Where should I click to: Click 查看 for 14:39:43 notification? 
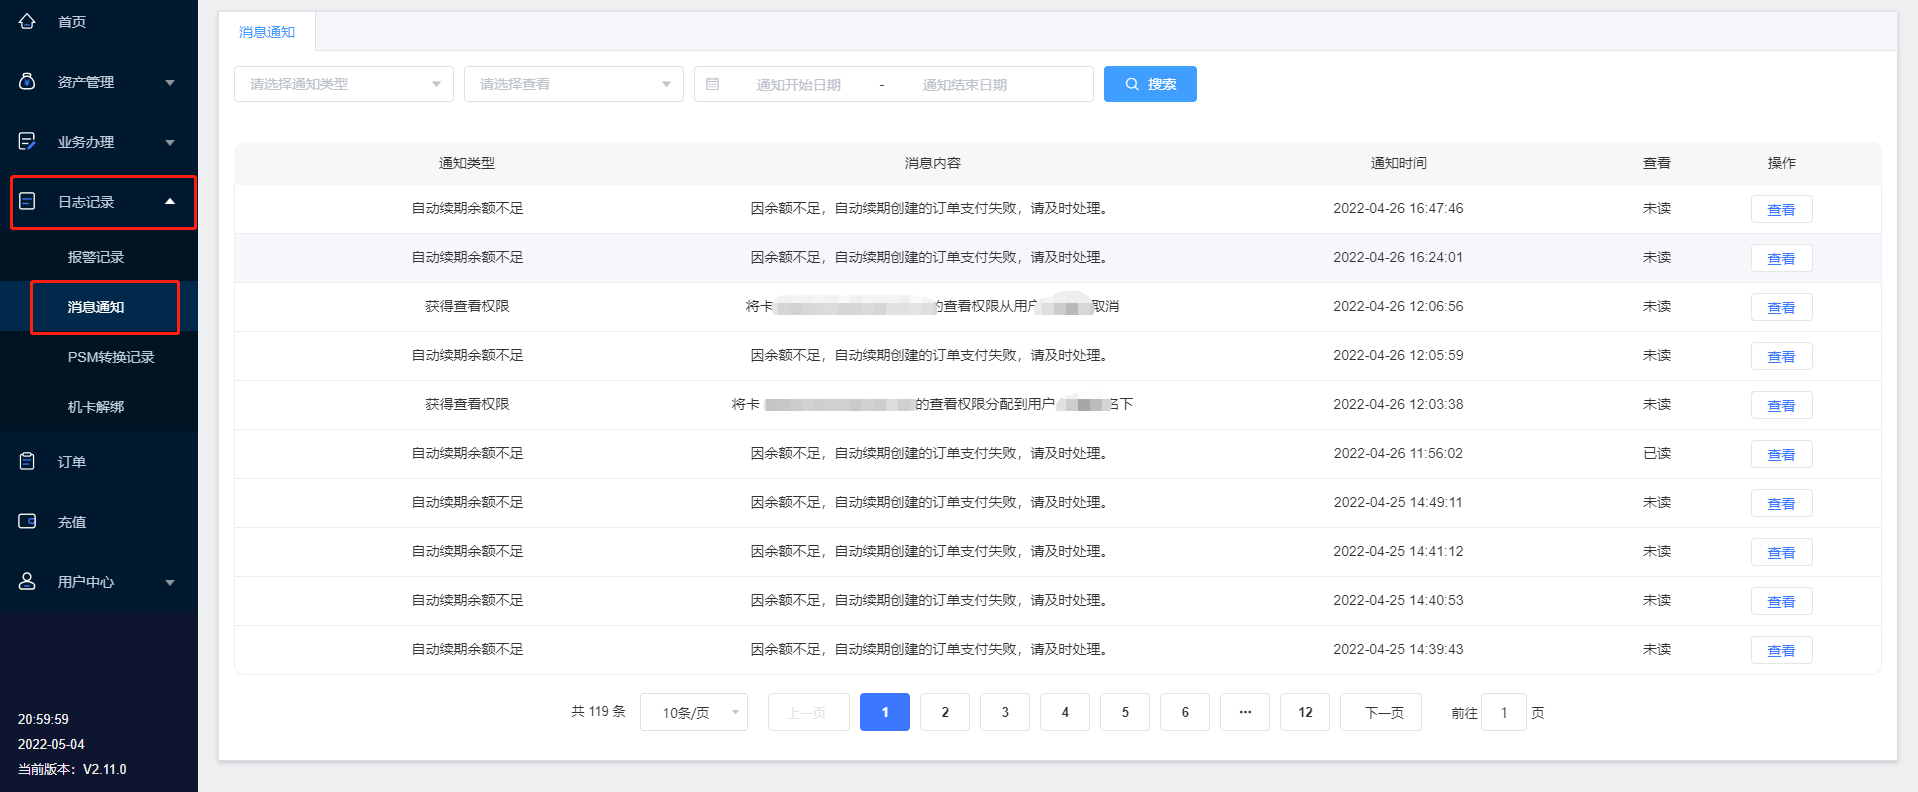(x=1781, y=650)
